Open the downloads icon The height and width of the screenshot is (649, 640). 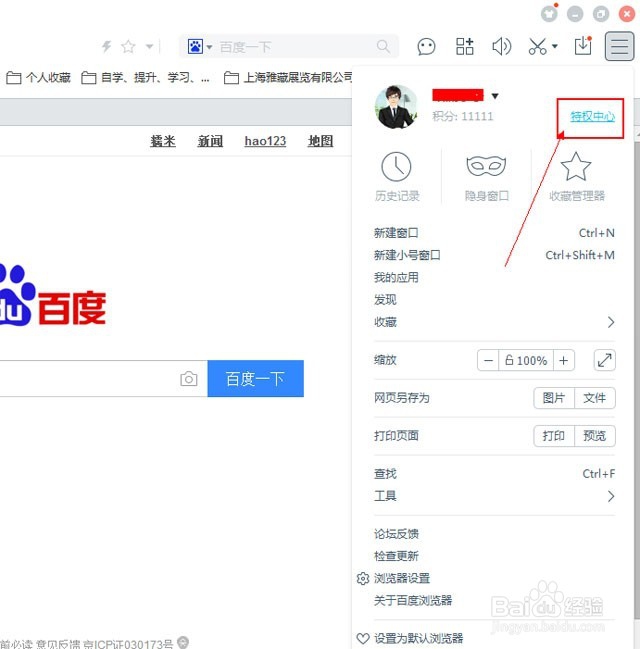[x=583, y=46]
